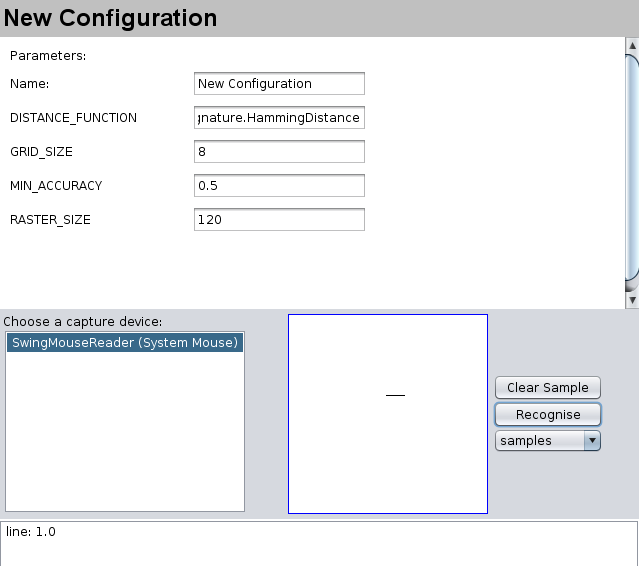Click the short drawn line in canvas

395,396
